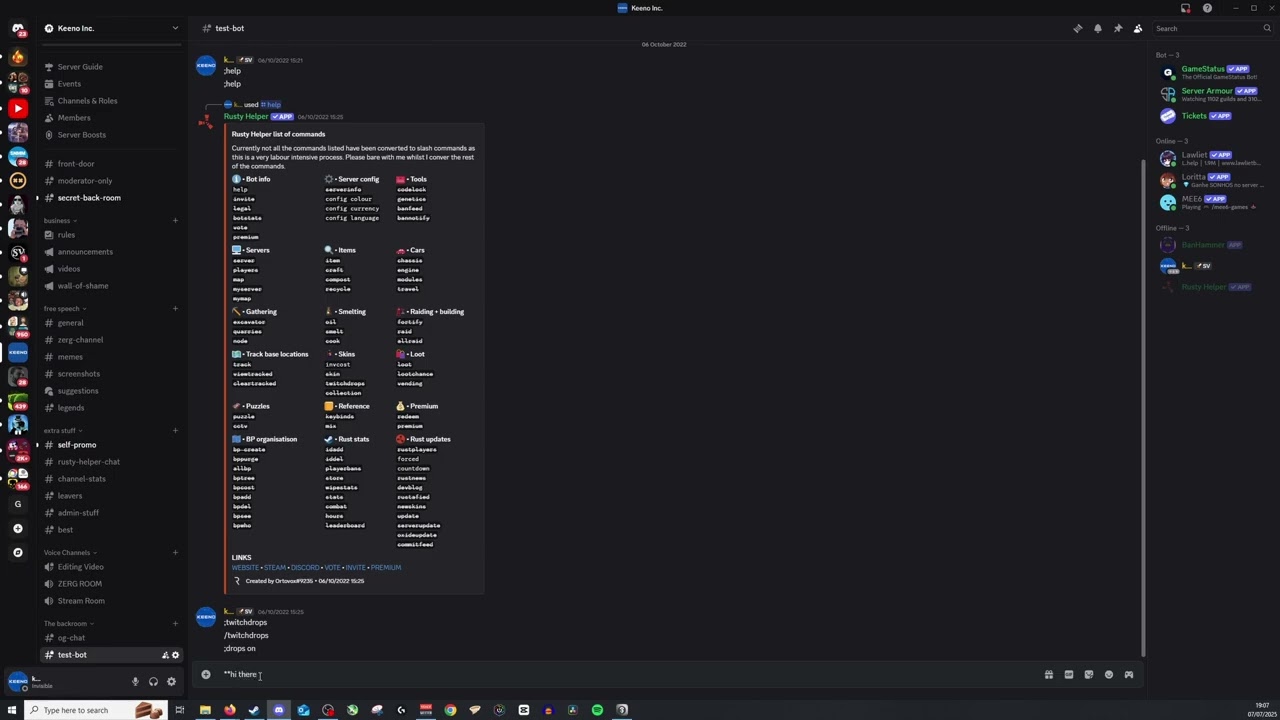The image size is (1280, 720).
Task: Click the Server Armour bot in member list
Action: click(1211, 94)
